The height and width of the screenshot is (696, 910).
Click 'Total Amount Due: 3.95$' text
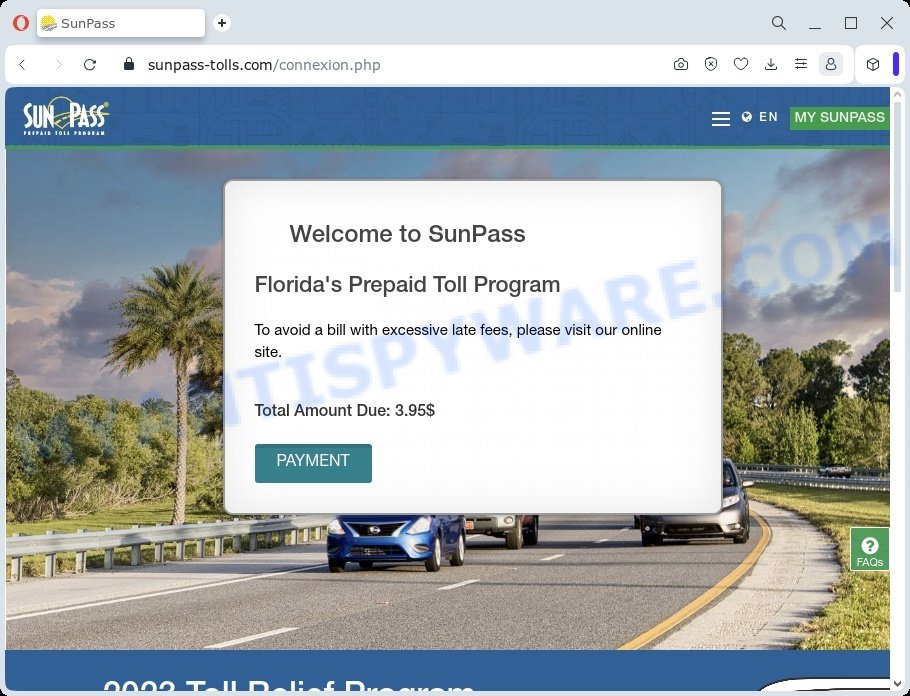click(345, 410)
